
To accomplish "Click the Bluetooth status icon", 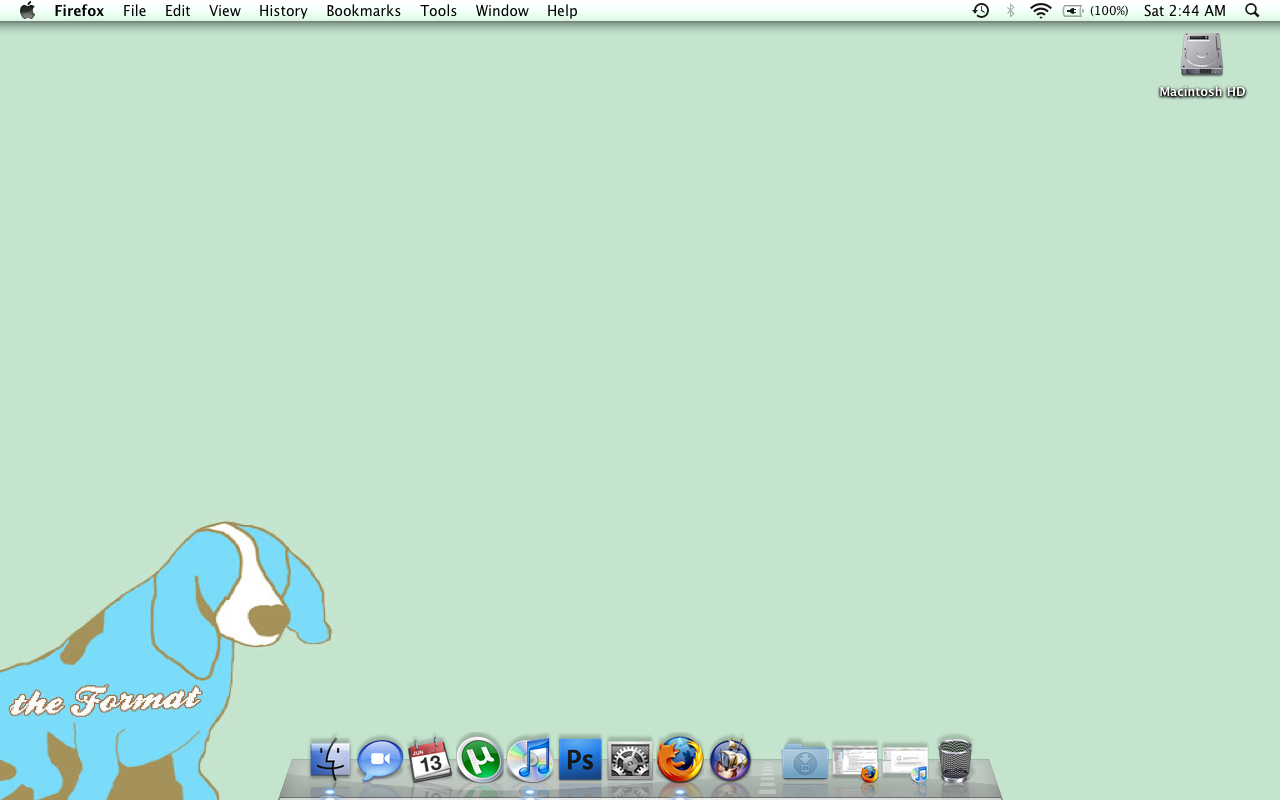I will (1011, 11).
